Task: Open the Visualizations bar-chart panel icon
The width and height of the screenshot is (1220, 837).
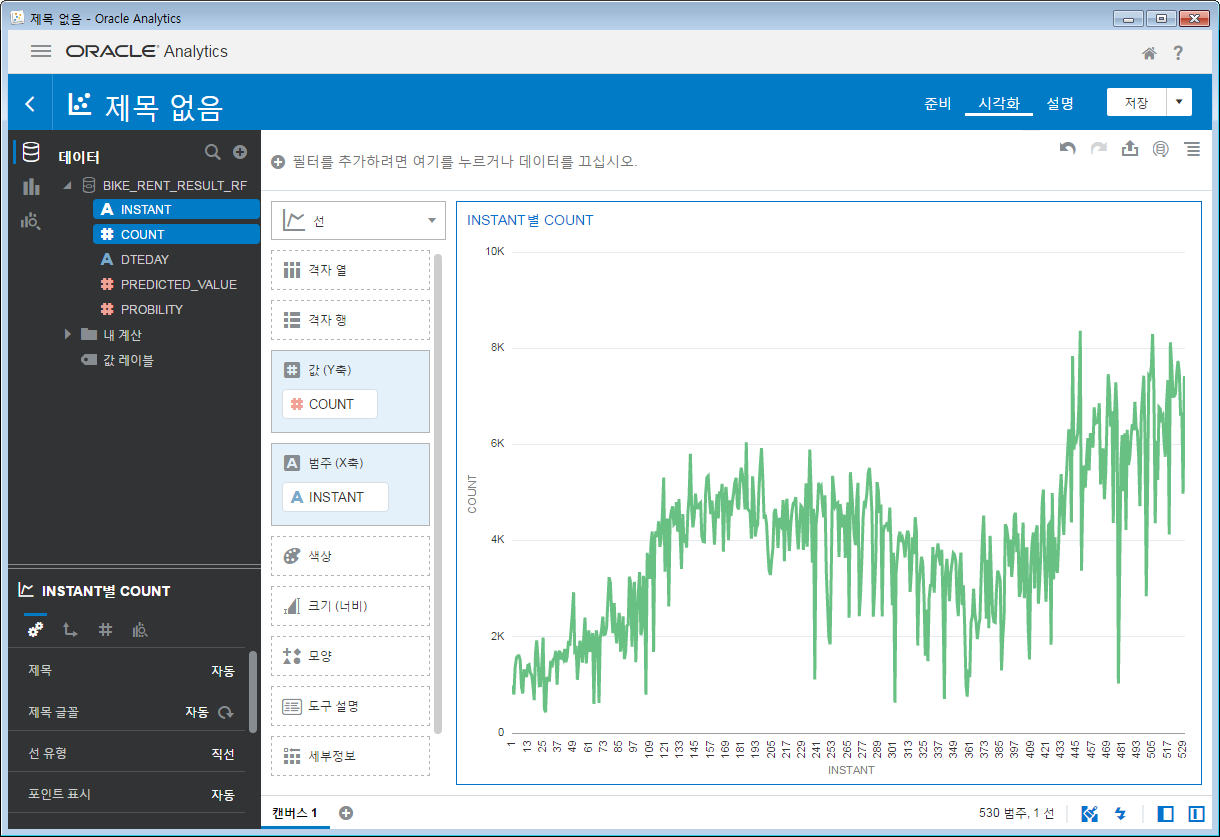Action: click(x=31, y=186)
